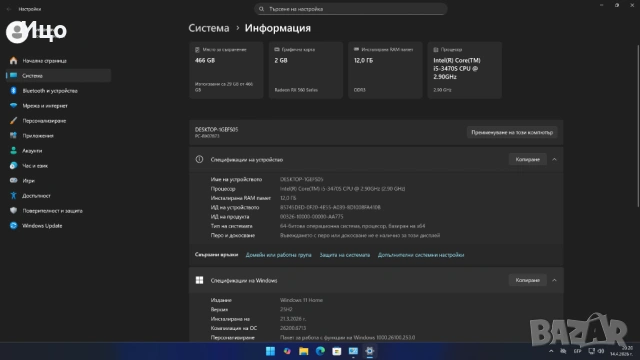This screenshot has height=360, width=640.
Task: Select product ID 00326-10000-00000-AA775
Action: (311, 217)
